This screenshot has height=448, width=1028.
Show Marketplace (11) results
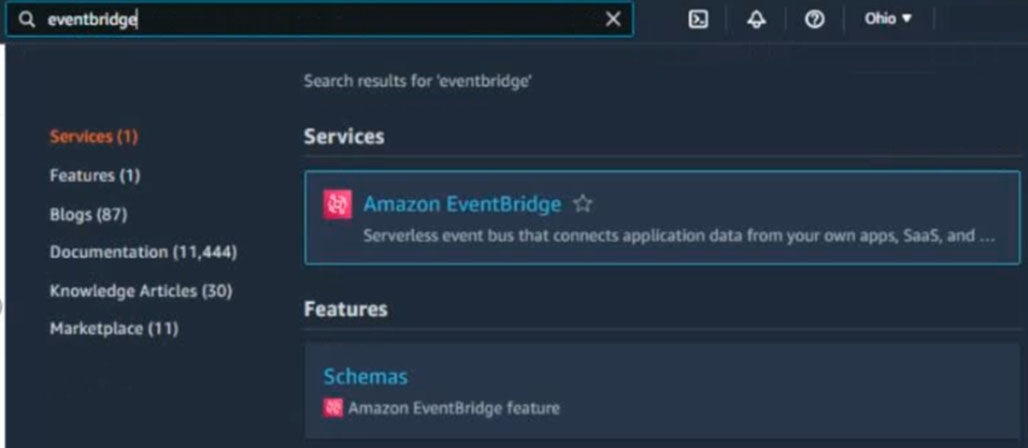114,328
